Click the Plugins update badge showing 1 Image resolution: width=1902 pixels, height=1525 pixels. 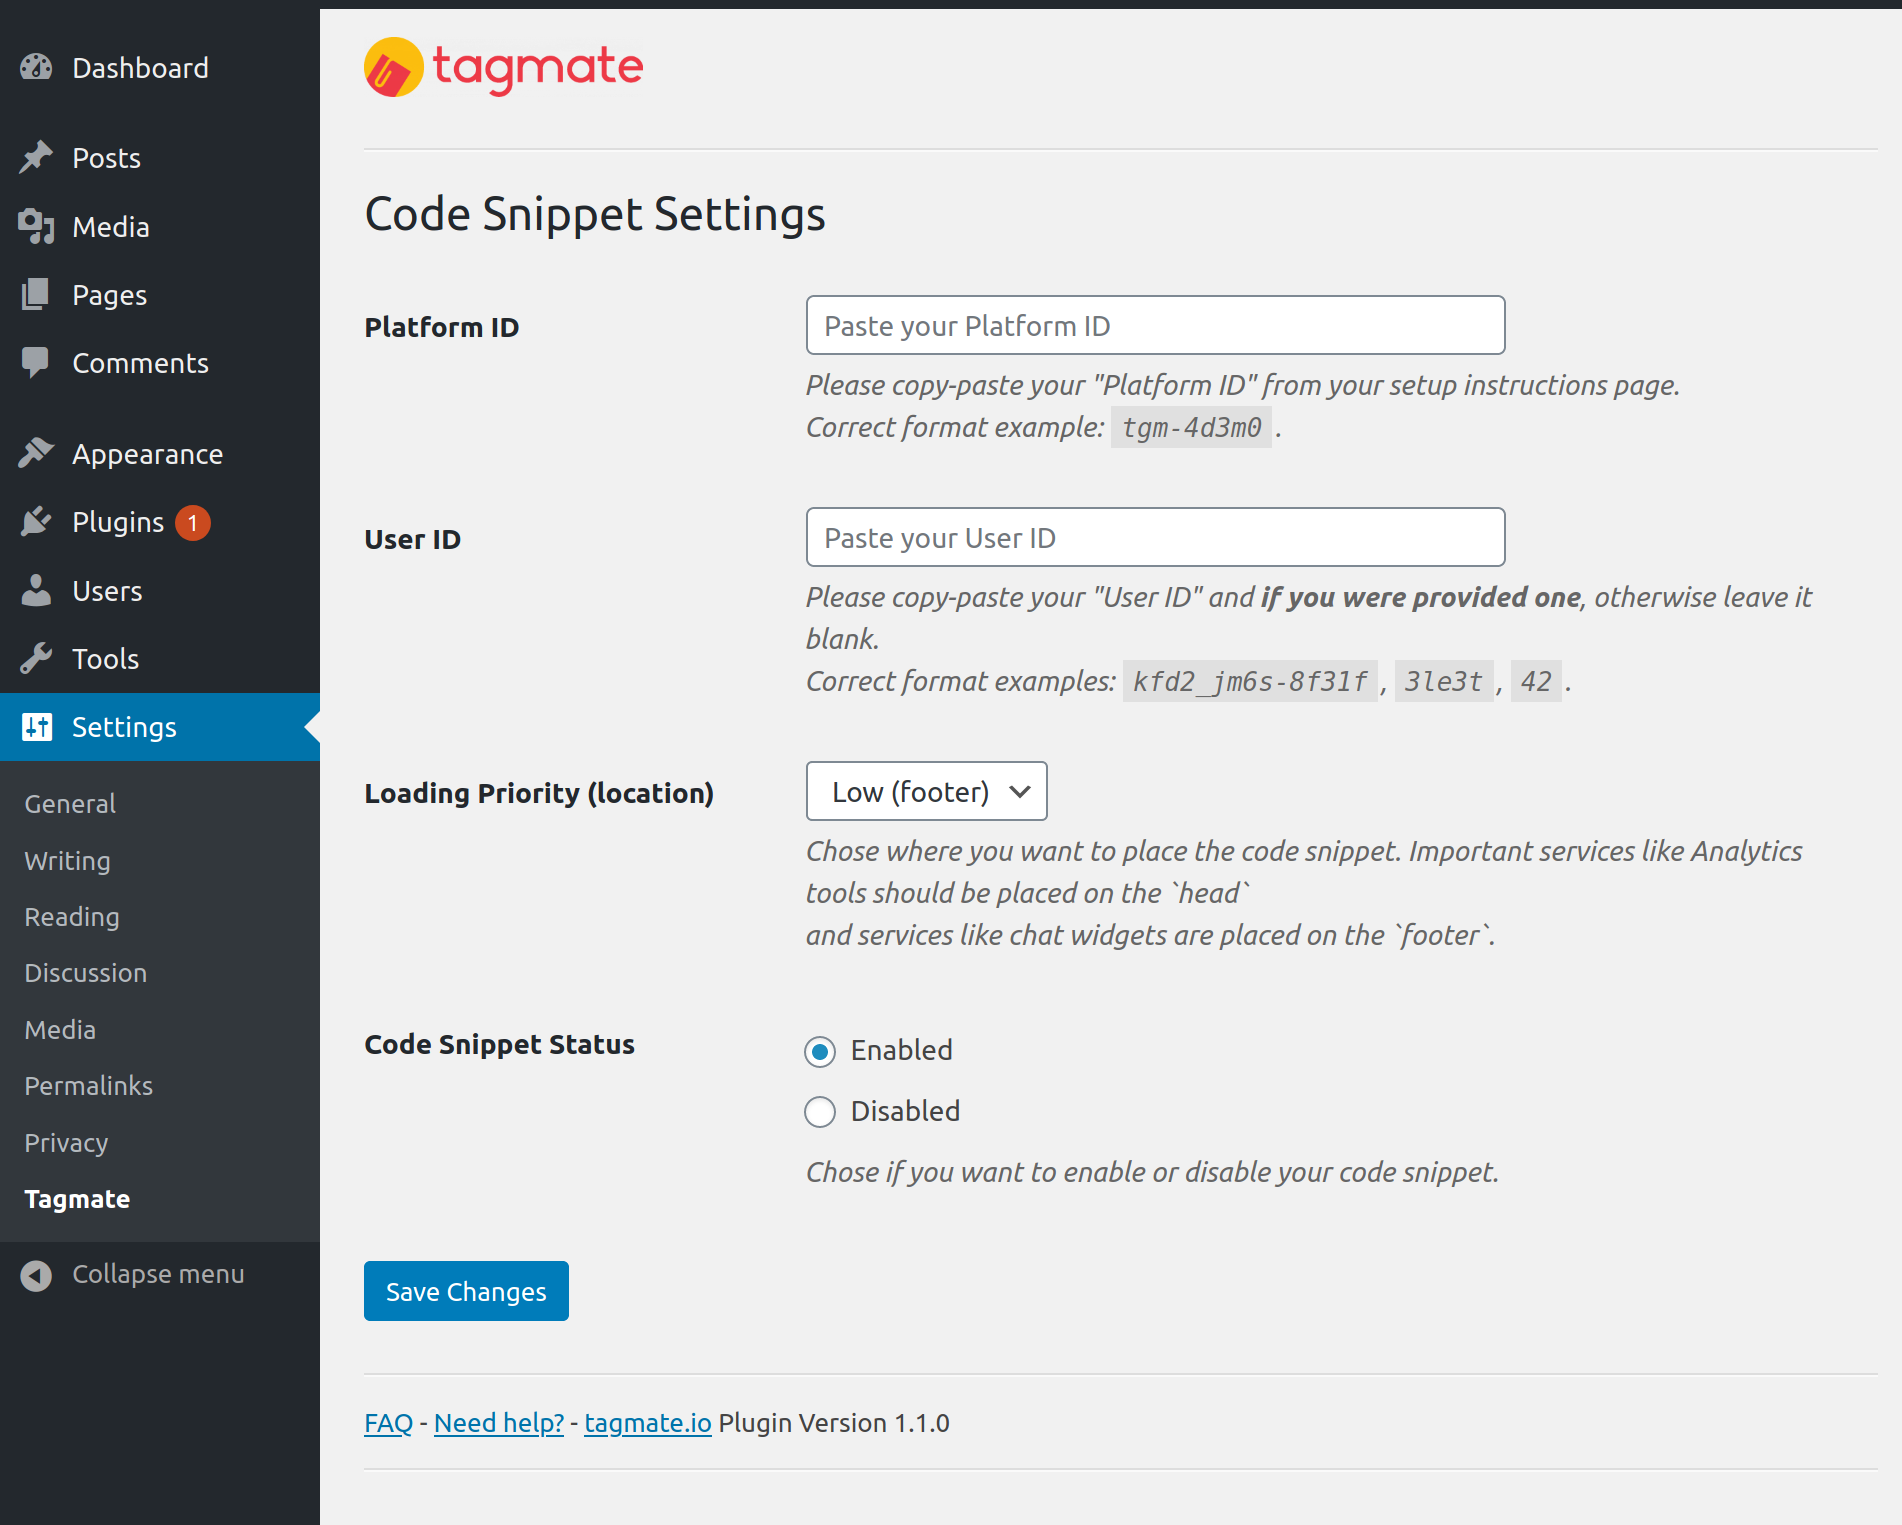(193, 523)
